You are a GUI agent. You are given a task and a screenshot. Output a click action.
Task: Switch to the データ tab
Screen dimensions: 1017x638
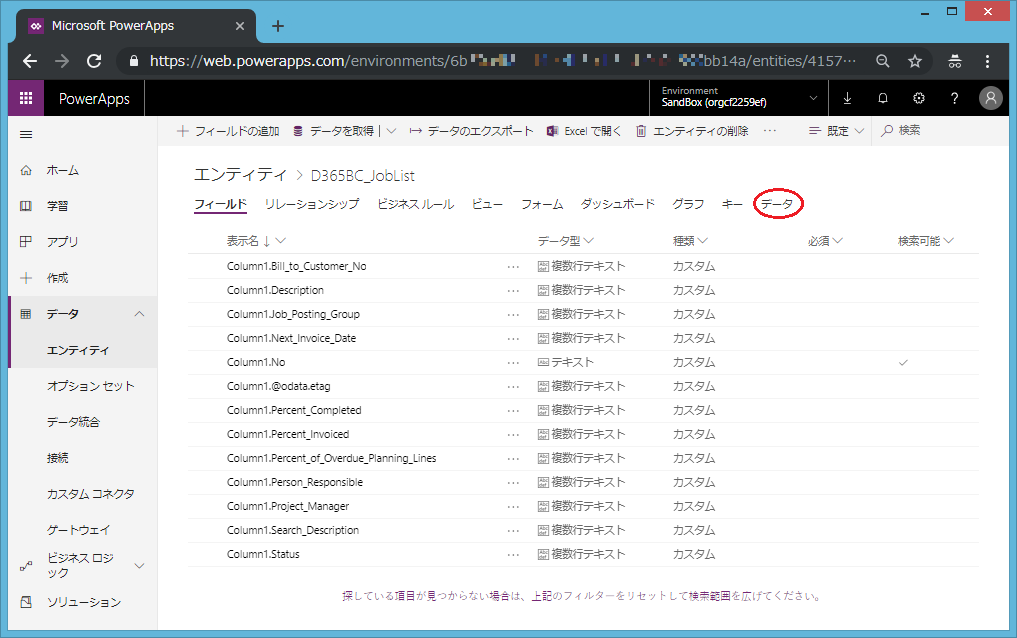(x=777, y=204)
